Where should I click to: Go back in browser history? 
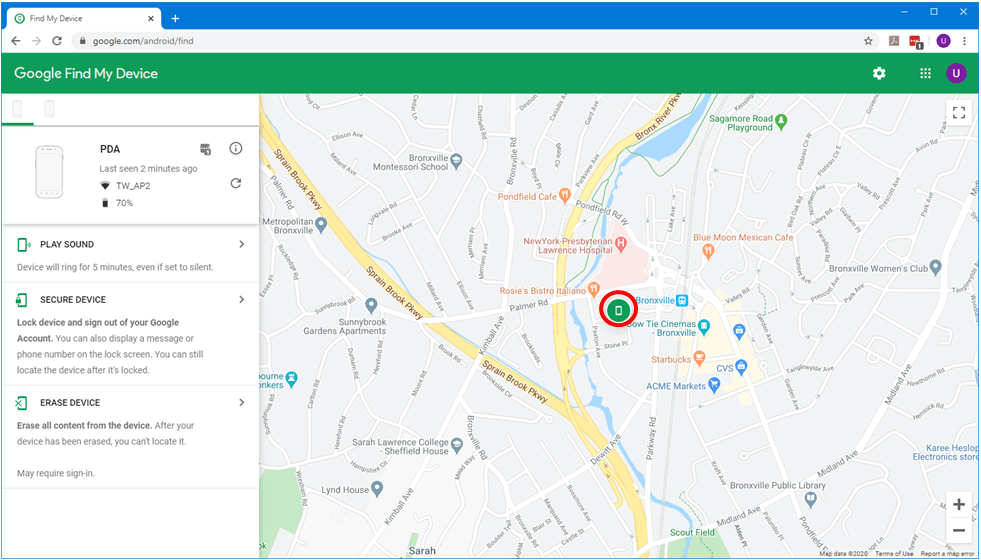[16, 41]
